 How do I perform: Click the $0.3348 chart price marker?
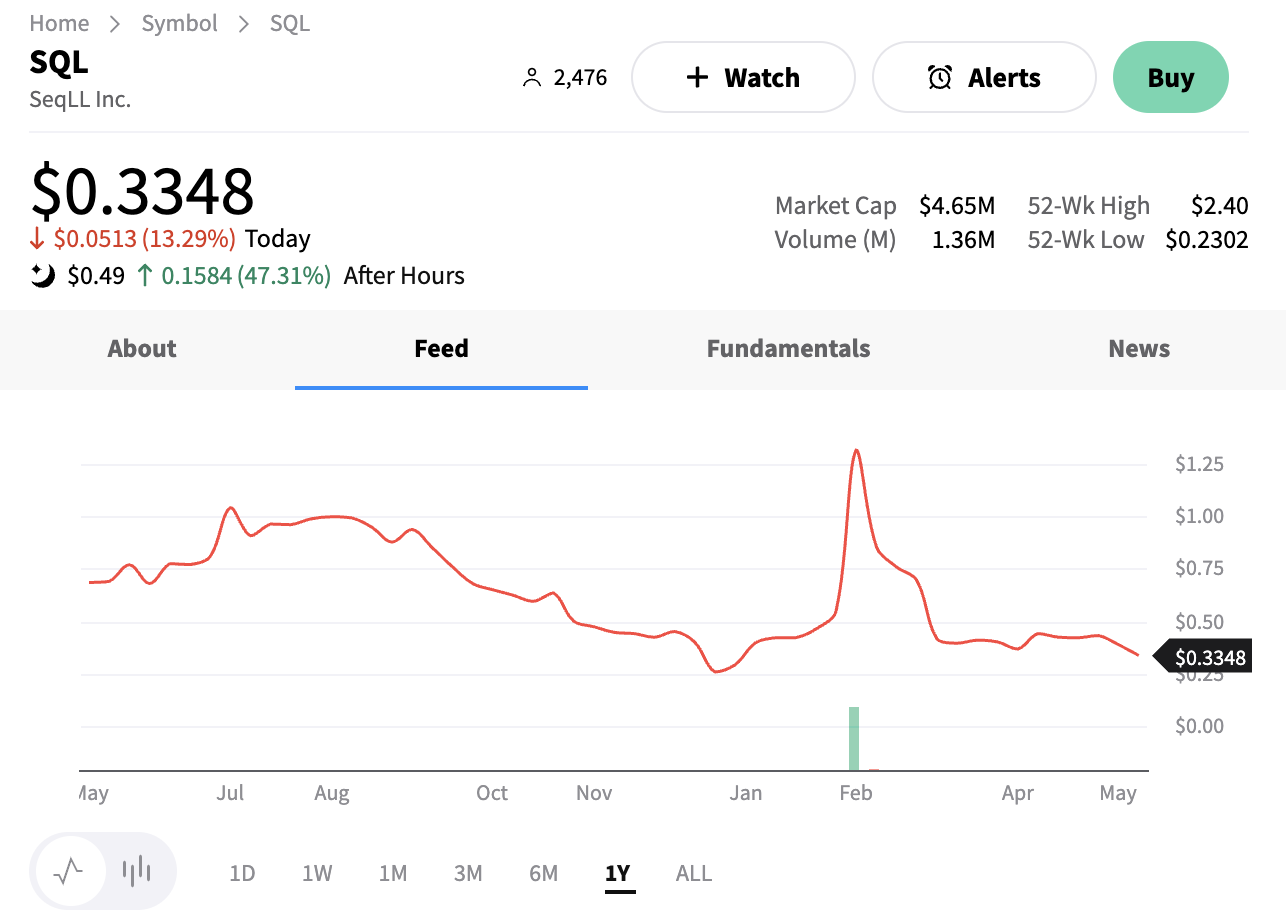pyautogui.click(x=1203, y=657)
